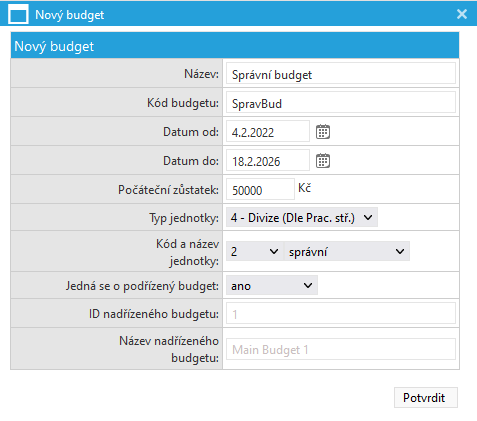Click the Počáteční zůstatek: label

pos(168,190)
